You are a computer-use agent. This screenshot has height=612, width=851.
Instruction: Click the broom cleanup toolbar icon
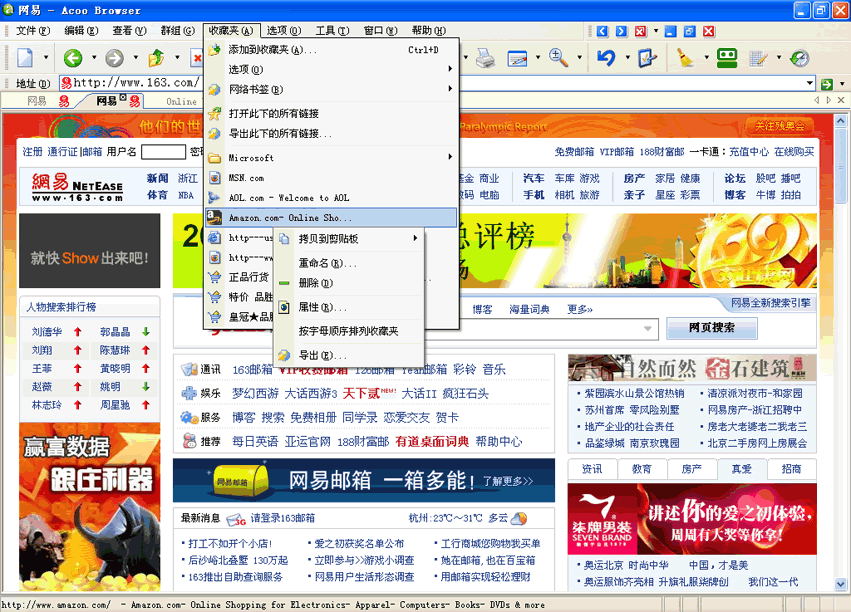[x=685, y=58]
